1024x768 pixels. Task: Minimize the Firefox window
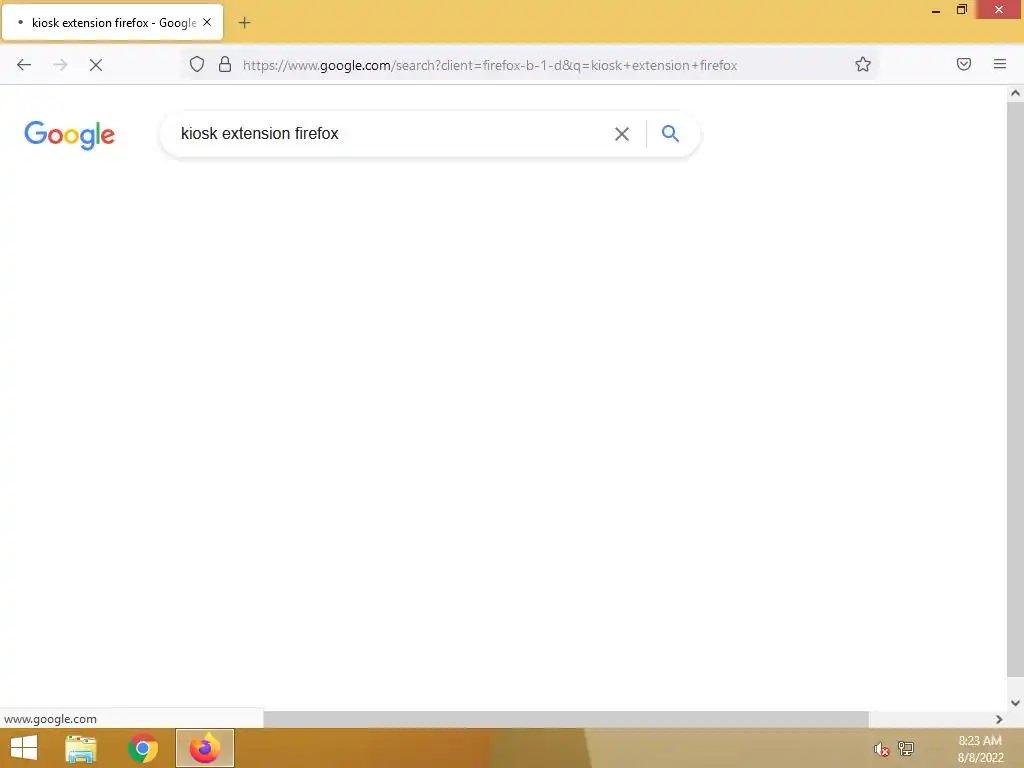click(x=936, y=10)
